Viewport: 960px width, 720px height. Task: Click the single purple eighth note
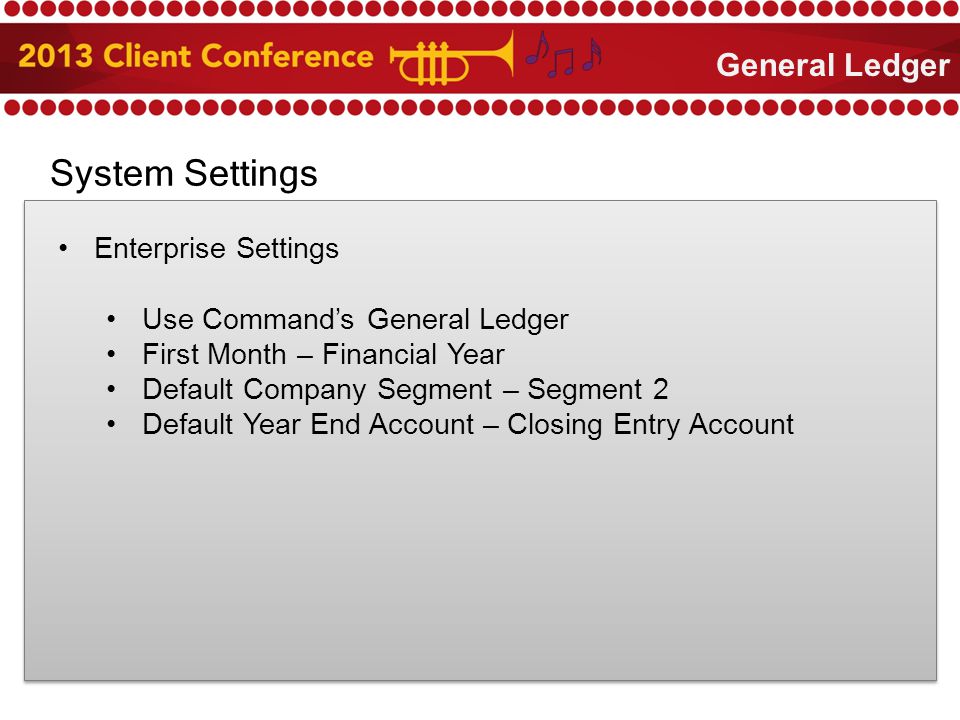[537, 48]
